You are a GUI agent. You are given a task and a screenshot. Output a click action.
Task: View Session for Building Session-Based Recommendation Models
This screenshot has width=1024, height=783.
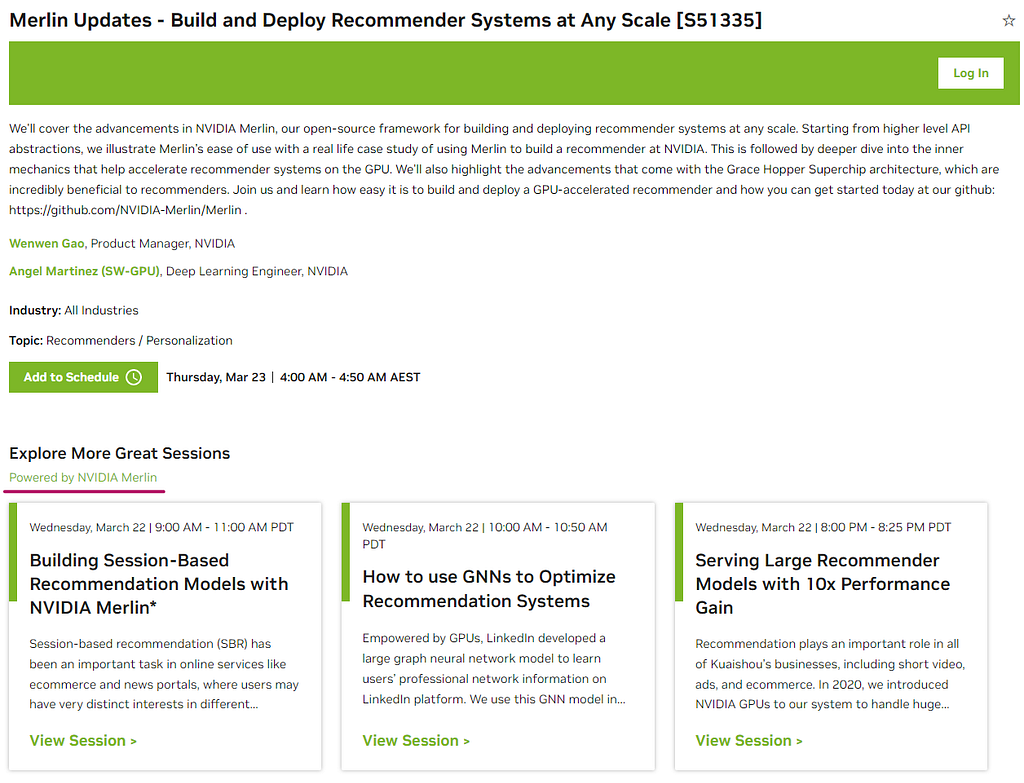coord(83,741)
